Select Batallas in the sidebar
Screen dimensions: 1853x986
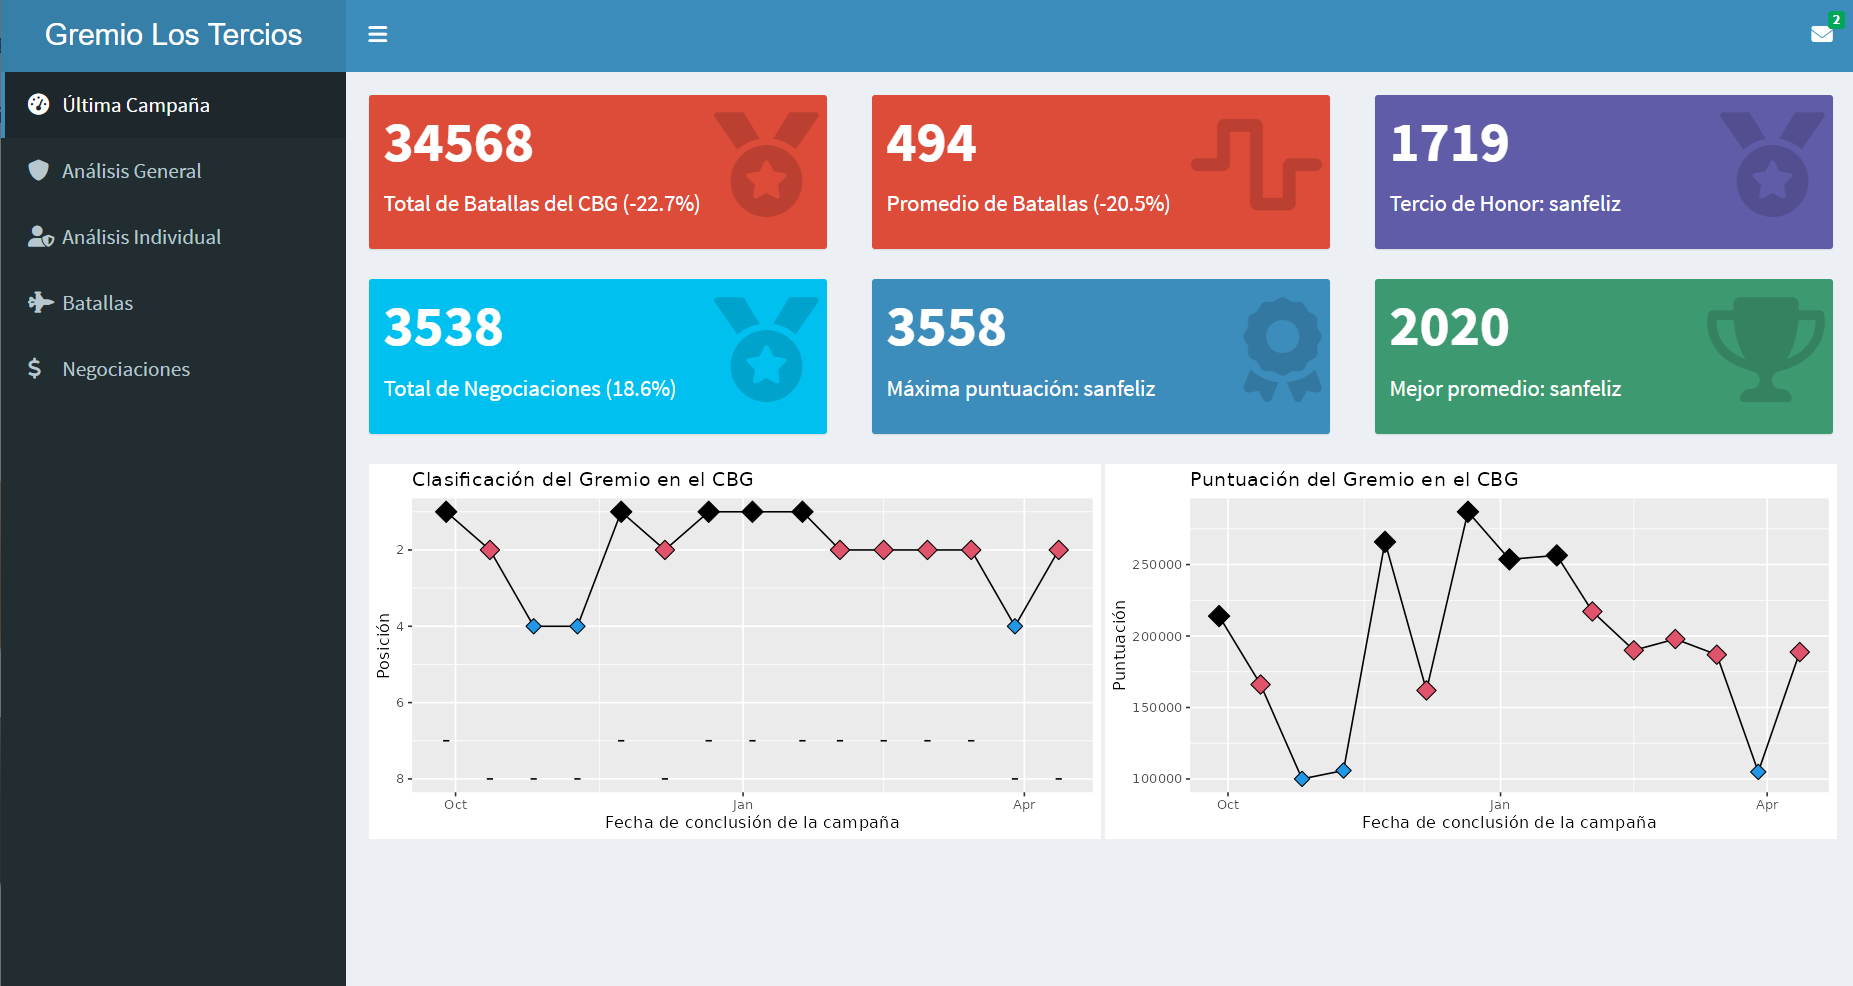pyautogui.click(x=98, y=303)
